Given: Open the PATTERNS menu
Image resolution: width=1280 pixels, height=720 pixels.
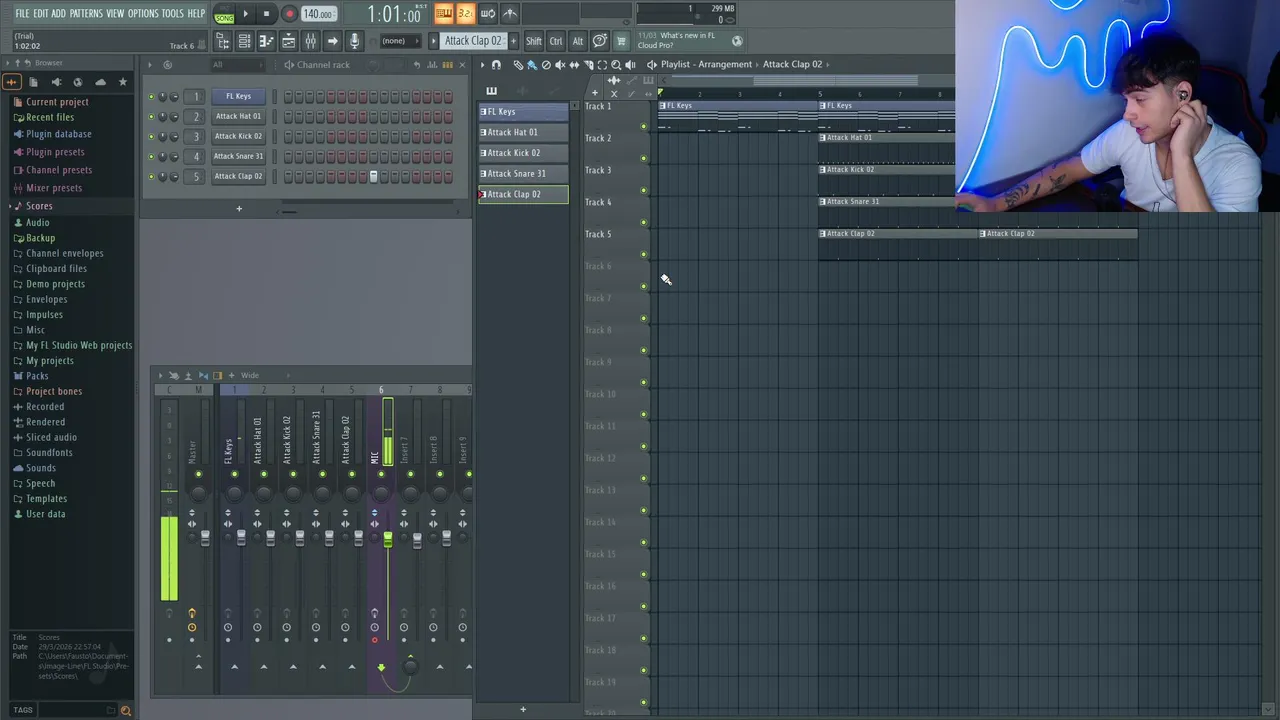Looking at the screenshot, I should 86,14.
